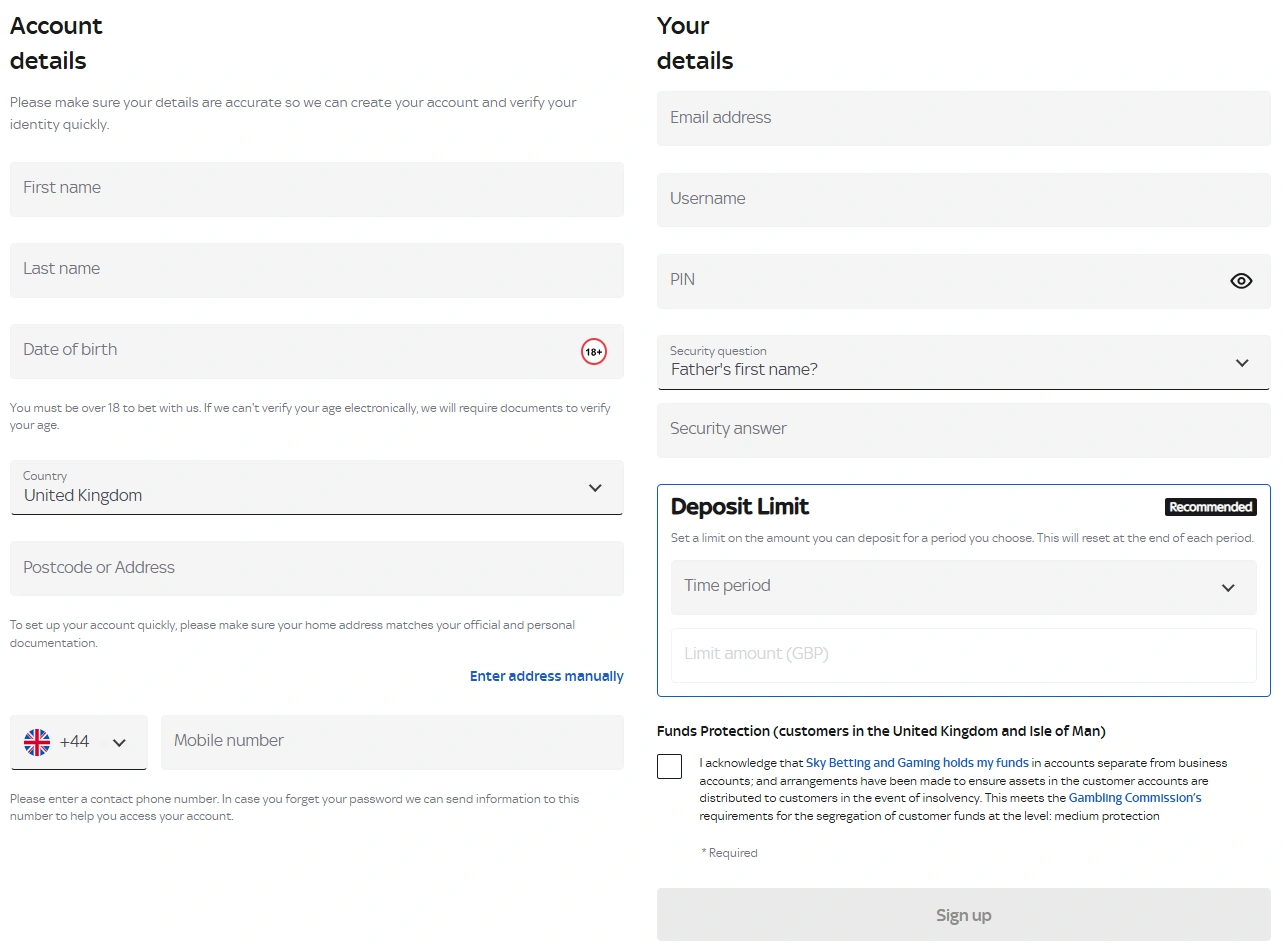Open the Time period dropdown

point(963,587)
